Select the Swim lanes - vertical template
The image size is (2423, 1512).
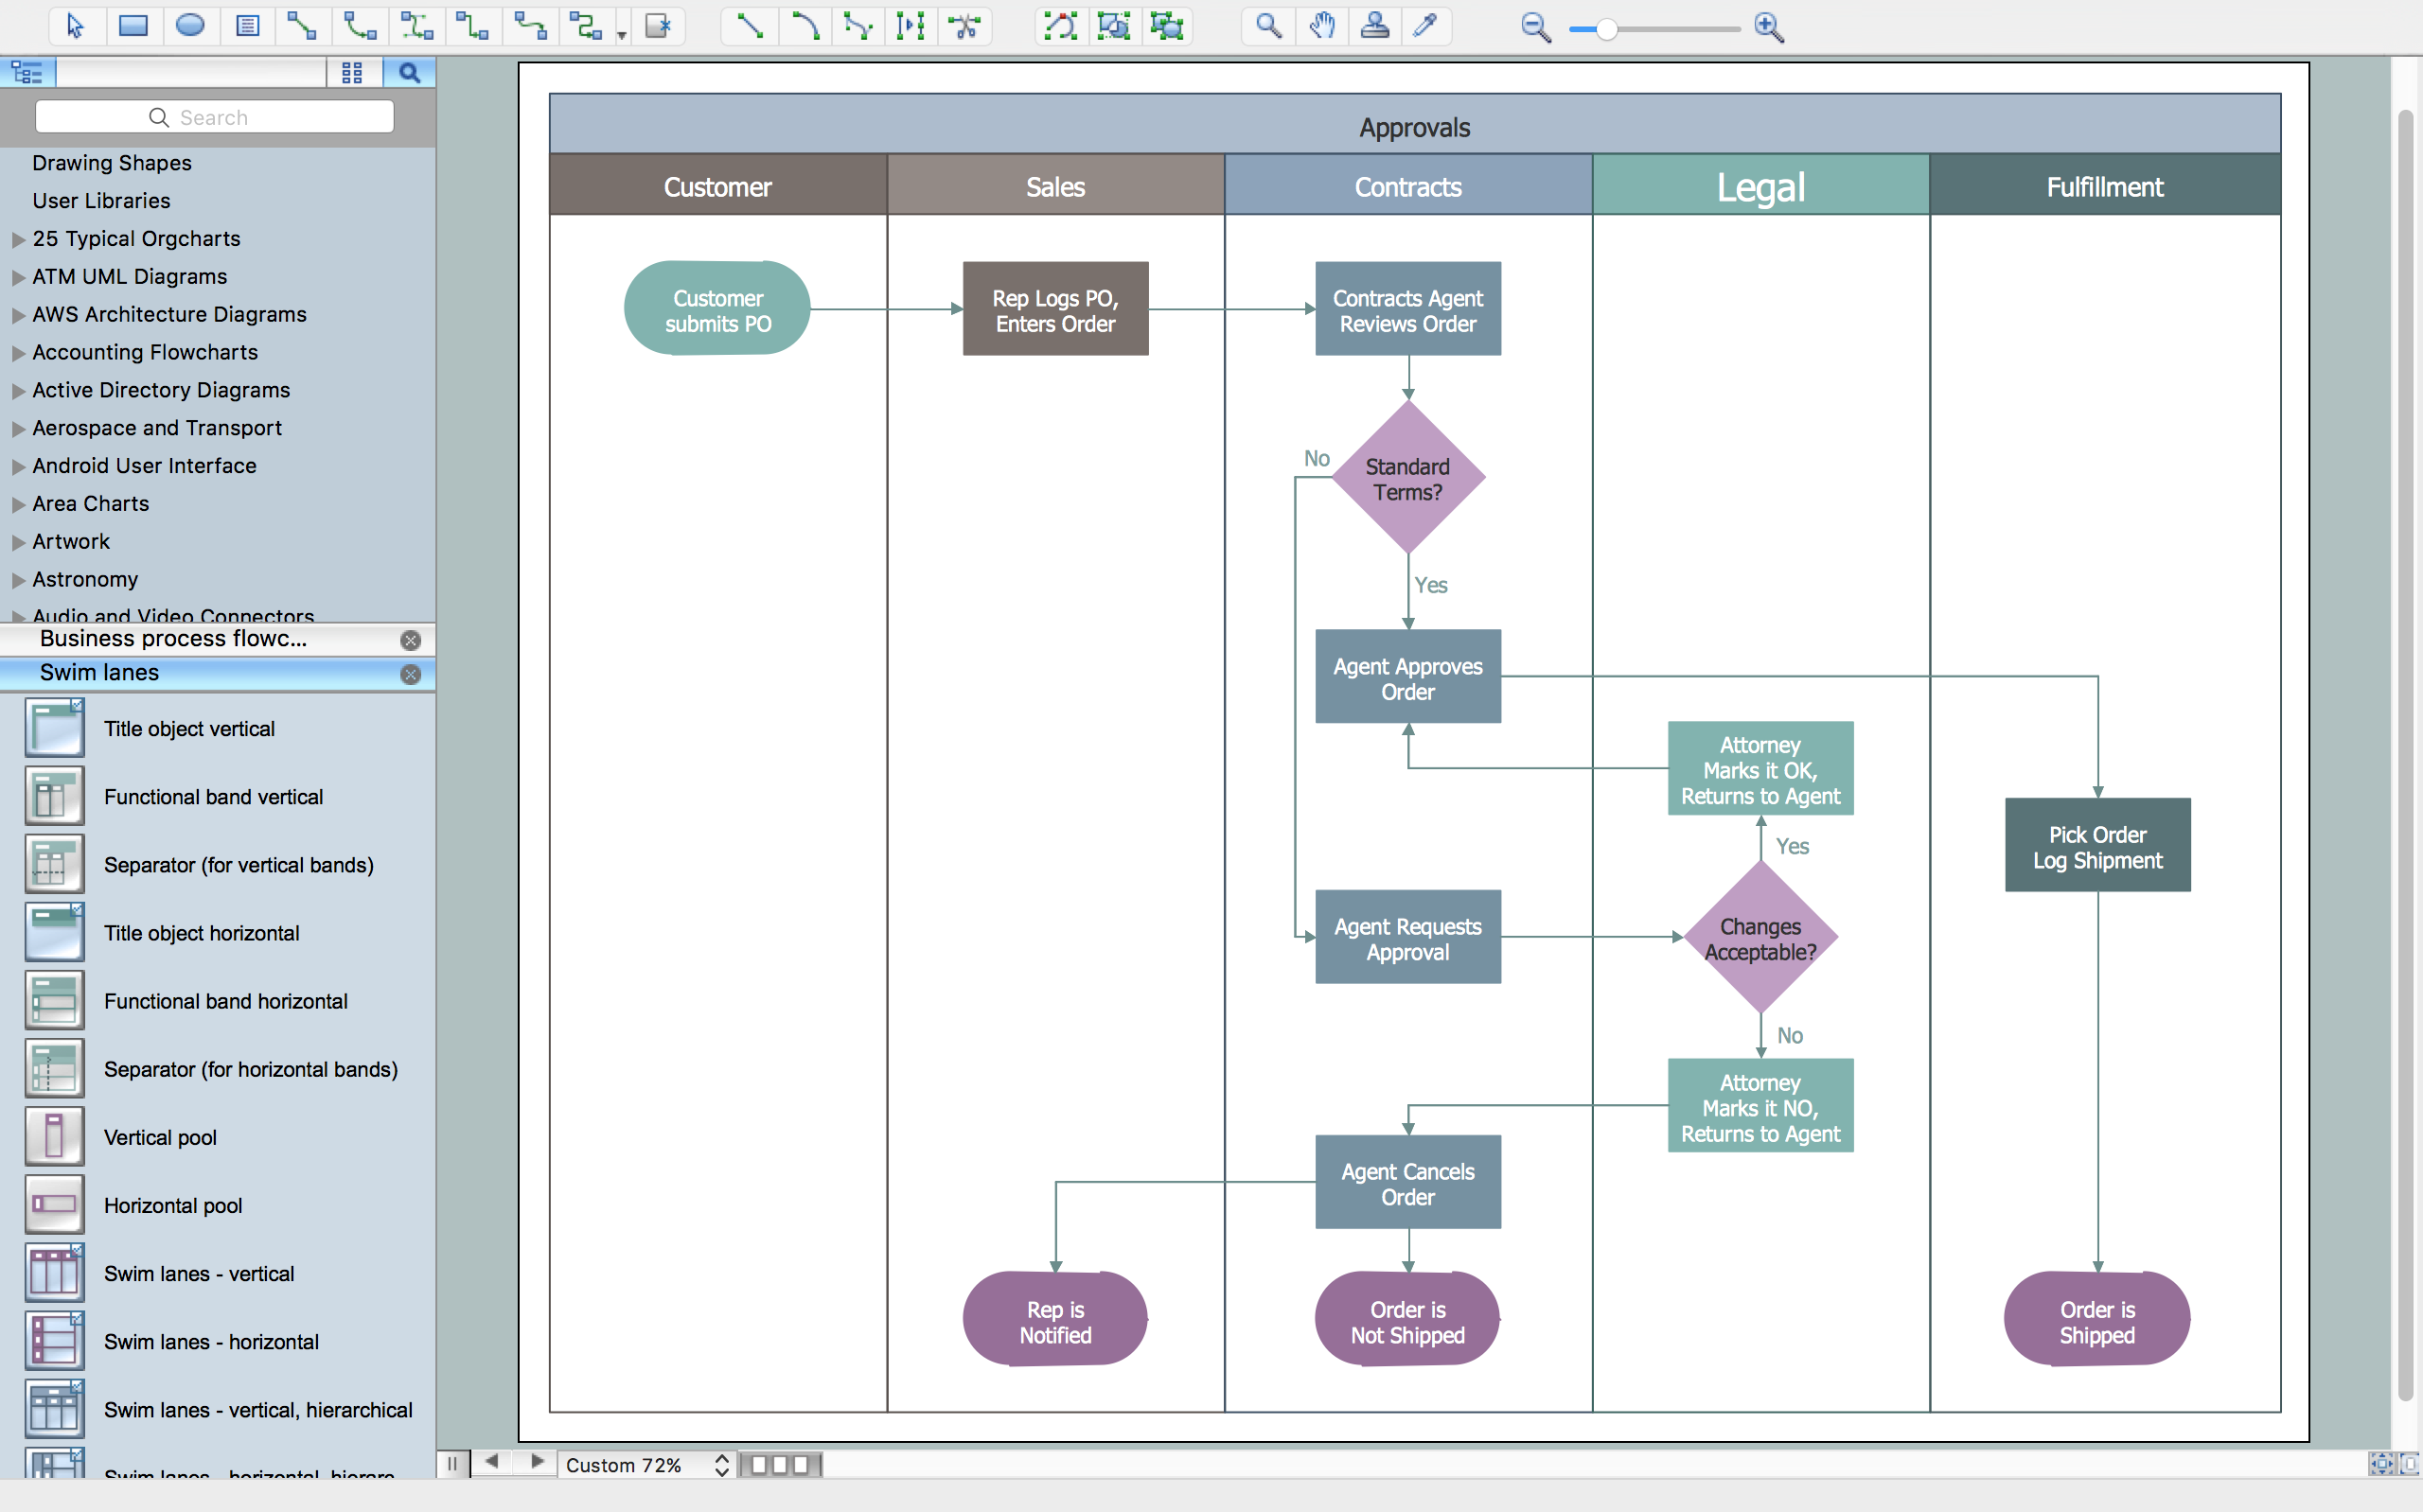195,1274
